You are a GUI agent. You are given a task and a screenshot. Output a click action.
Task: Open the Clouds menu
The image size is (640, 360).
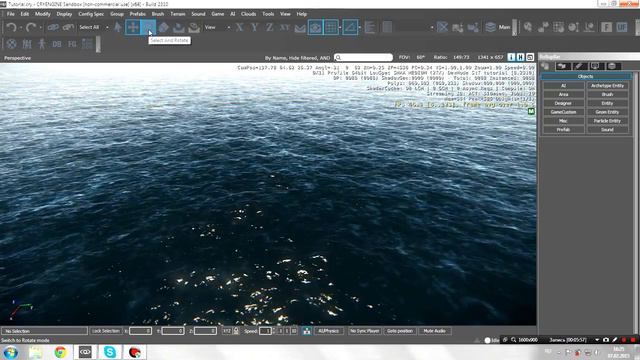(248, 14)
